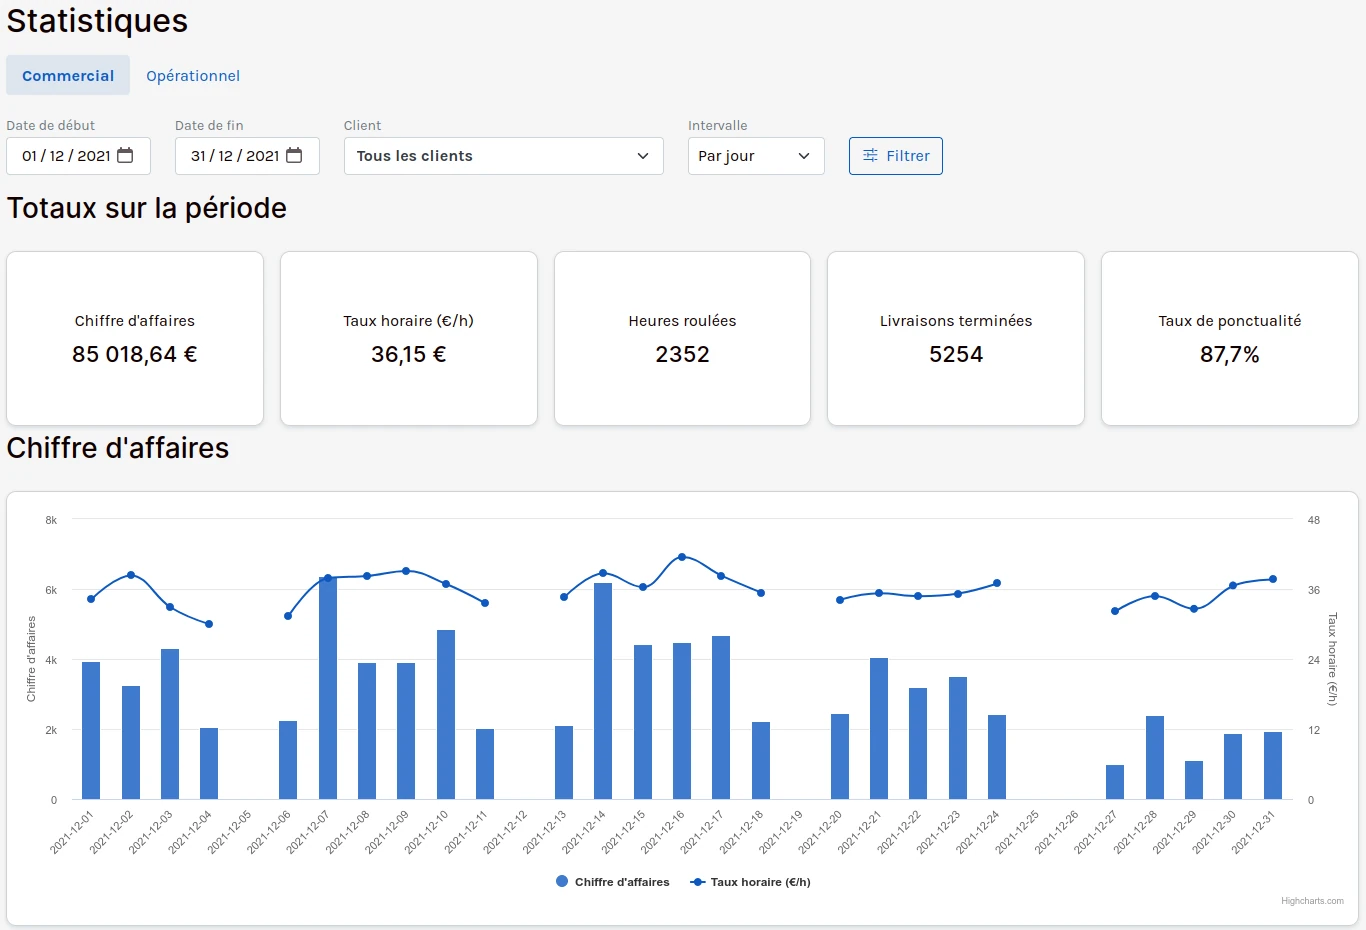Click the revenue bar for 2021-12-17
1366x930 pixels.
(x=721, y=717)
